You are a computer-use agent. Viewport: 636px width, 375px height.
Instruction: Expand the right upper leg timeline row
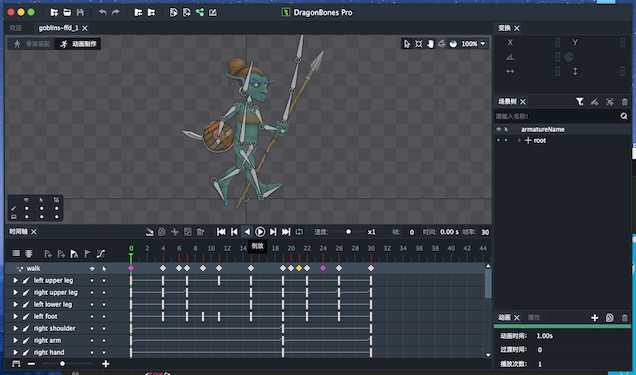click(x=15, y=292)
